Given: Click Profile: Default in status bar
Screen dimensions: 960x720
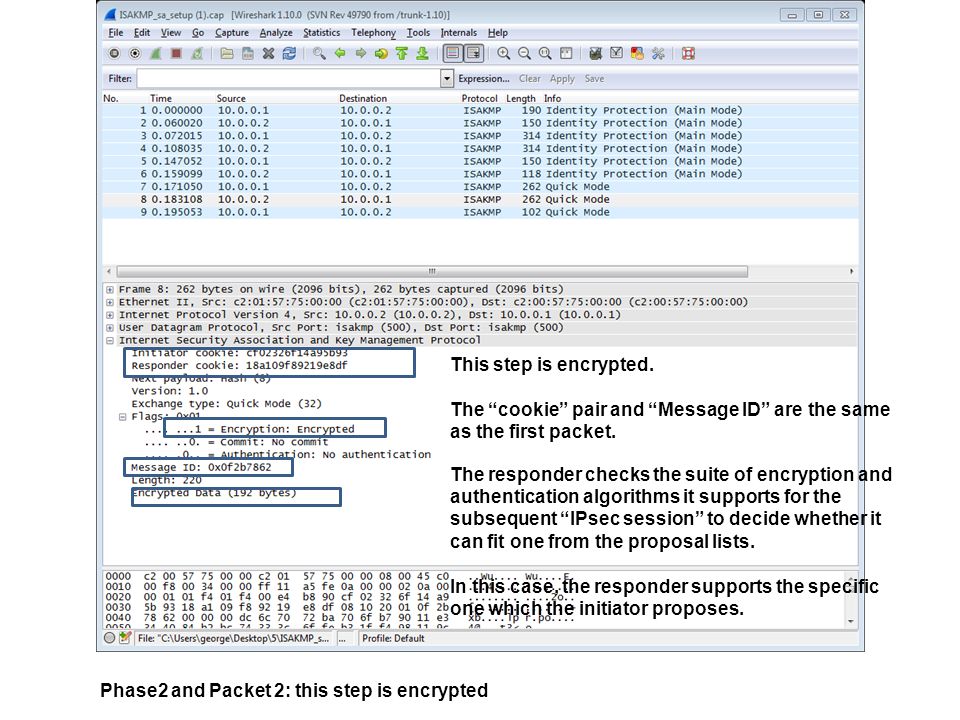Looking at the screenshot, I should (393, 639).
